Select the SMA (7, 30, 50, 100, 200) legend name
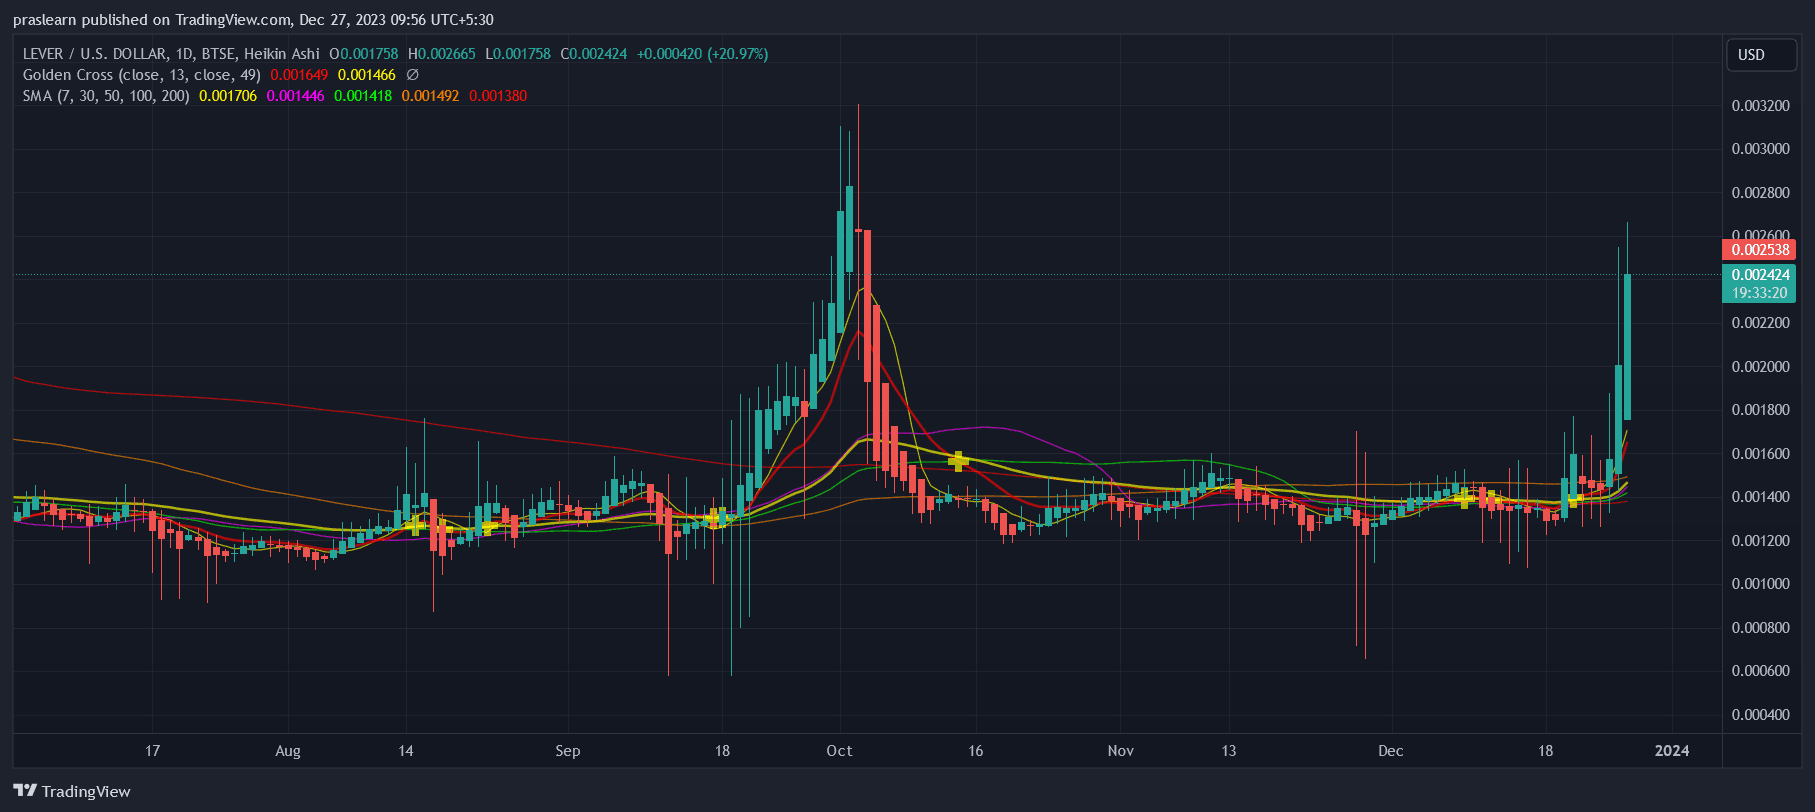Screen dimensions: 1815x812 (106, 96)
